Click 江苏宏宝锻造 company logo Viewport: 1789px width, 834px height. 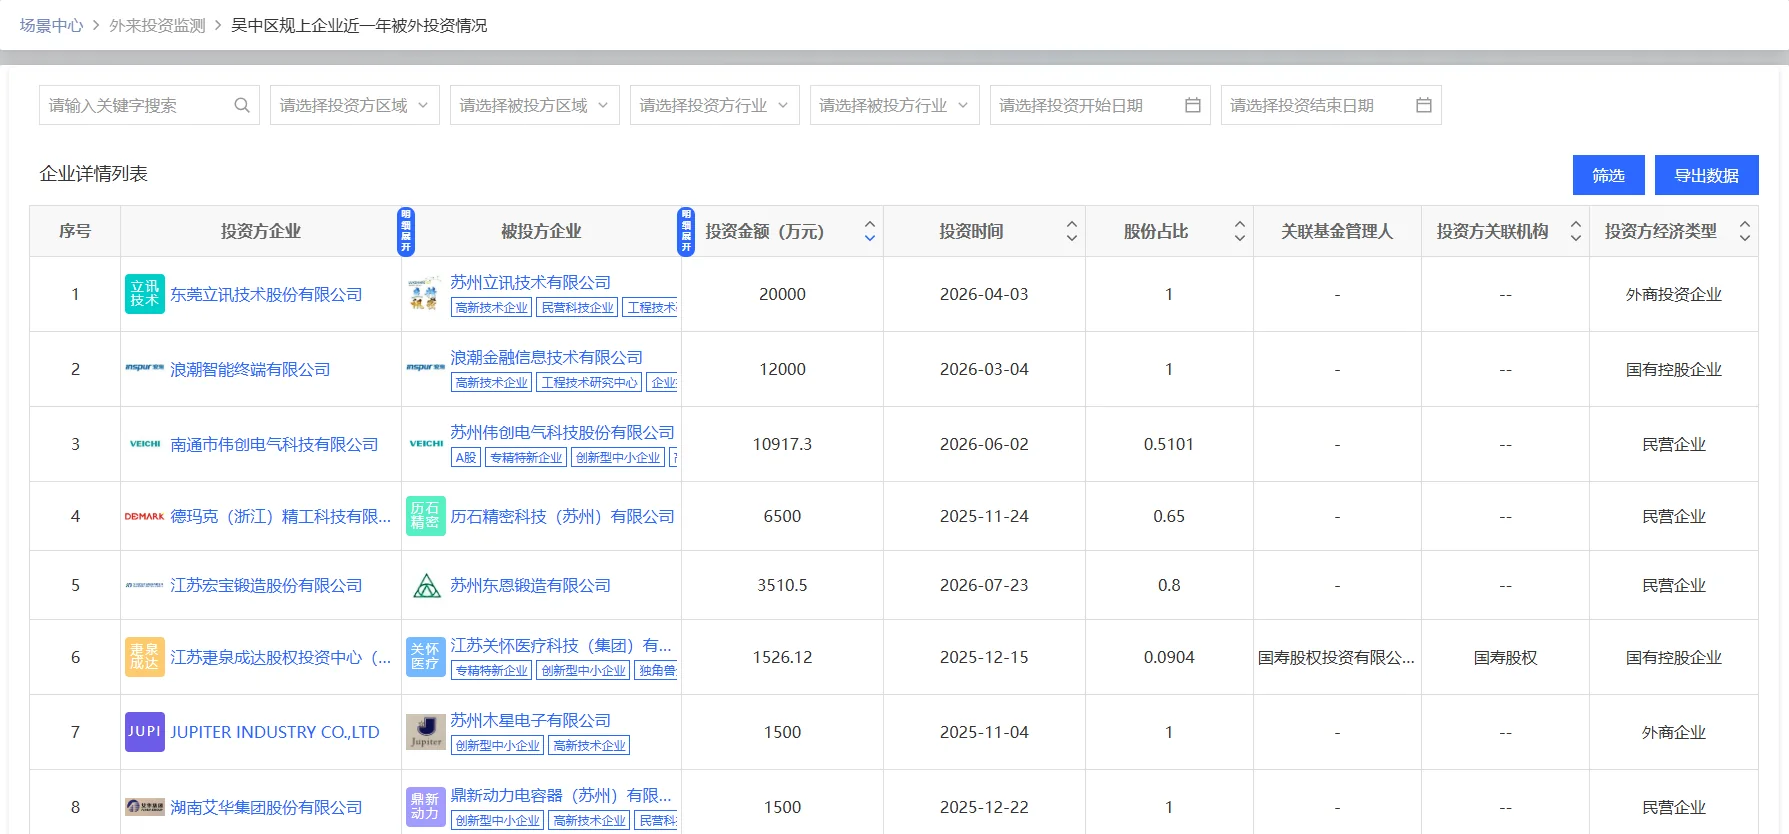point(145,585)
